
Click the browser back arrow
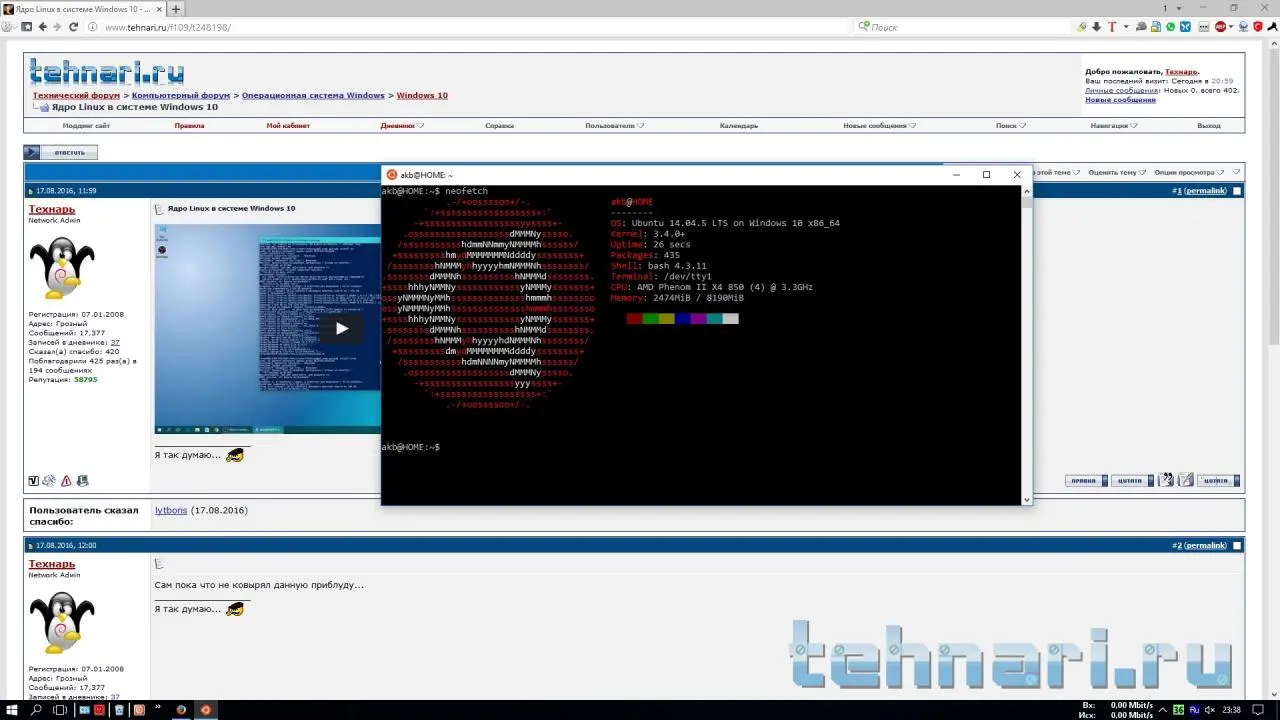[x=43, y=27]
